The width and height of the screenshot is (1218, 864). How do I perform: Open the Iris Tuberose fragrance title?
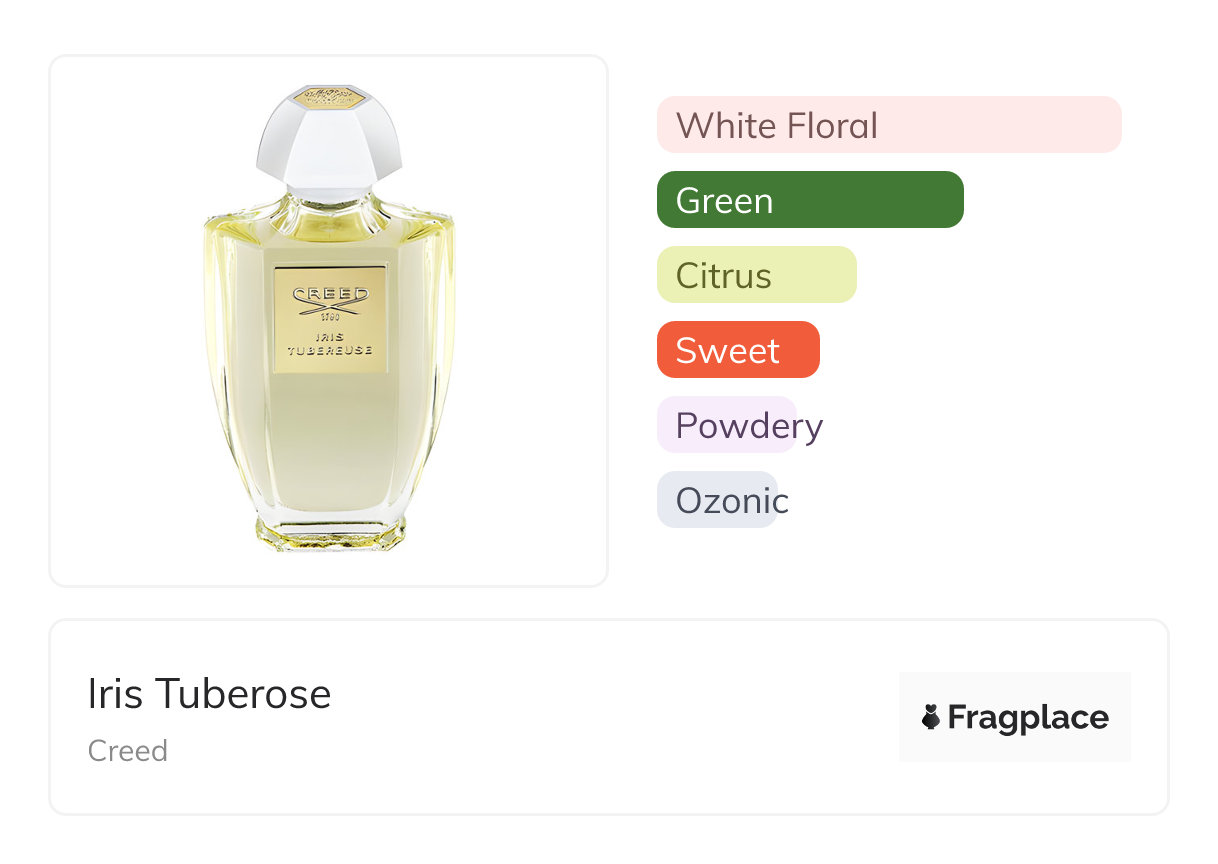209,694
